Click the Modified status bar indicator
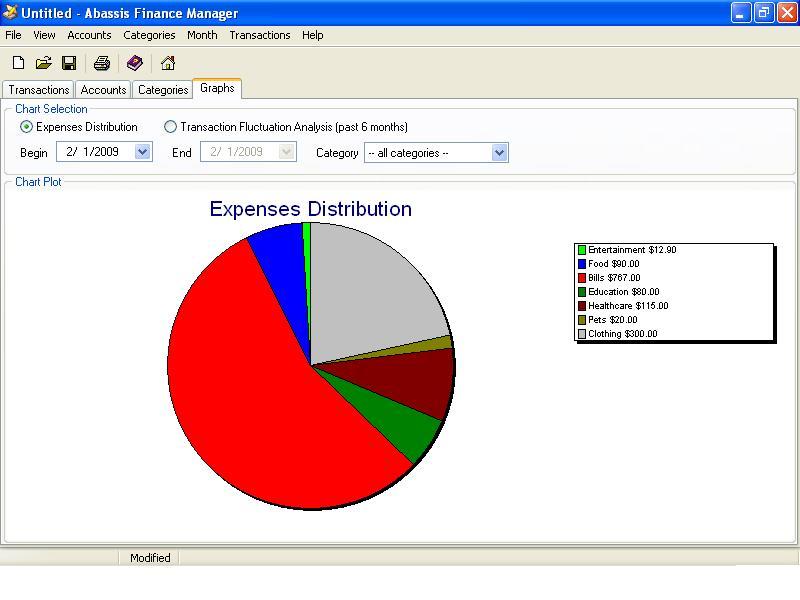 [149, 558]
